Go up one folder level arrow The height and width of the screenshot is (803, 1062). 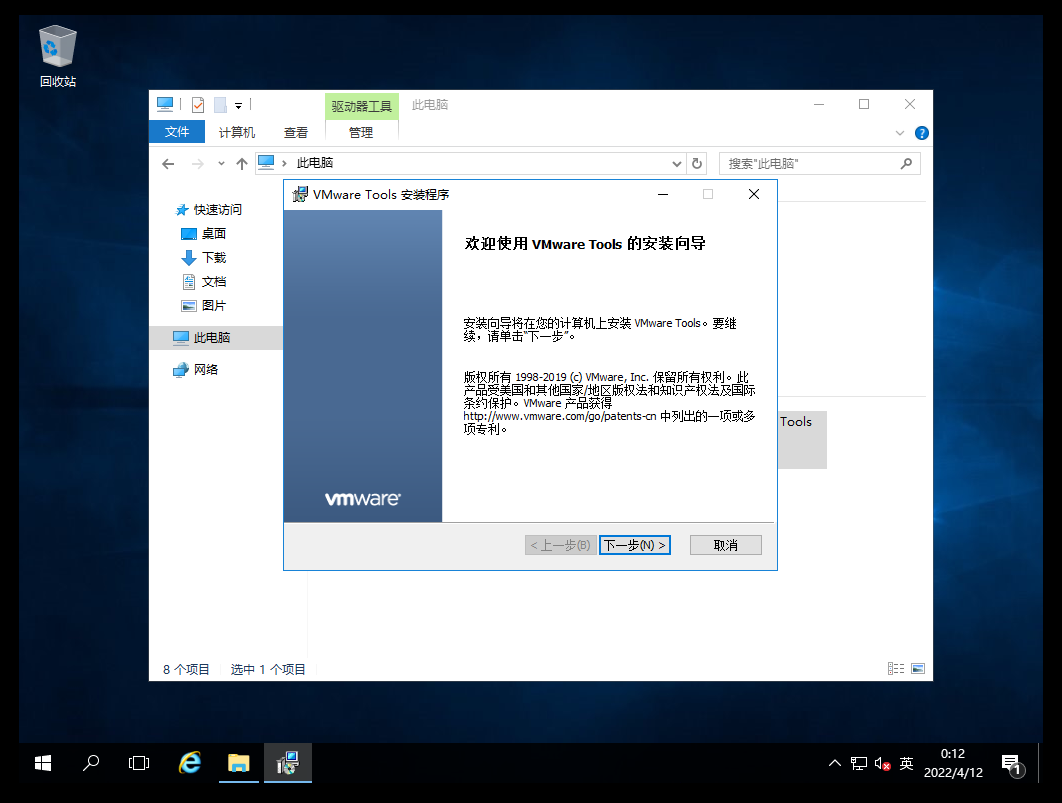242,164
